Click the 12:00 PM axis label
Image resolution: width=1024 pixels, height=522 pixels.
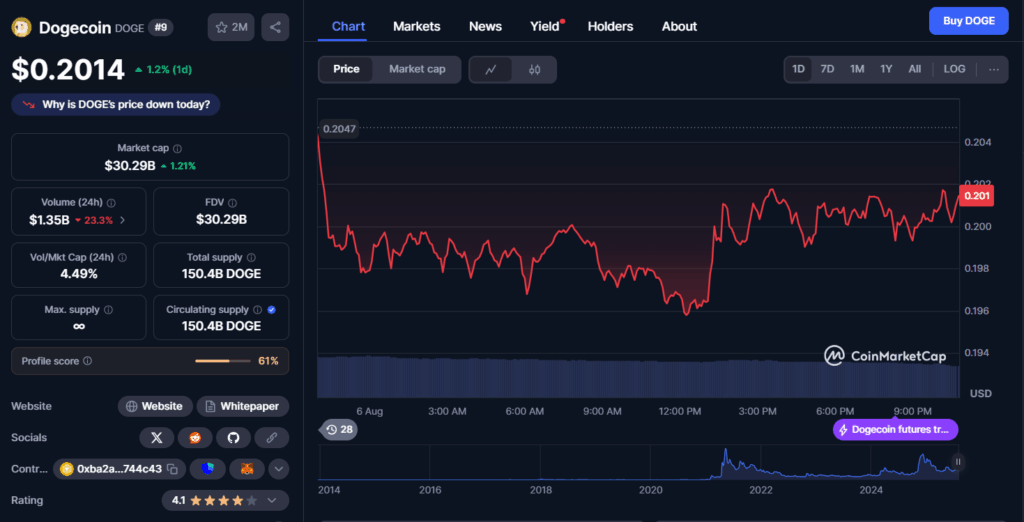pyautogui.click(x=680, y=412)
